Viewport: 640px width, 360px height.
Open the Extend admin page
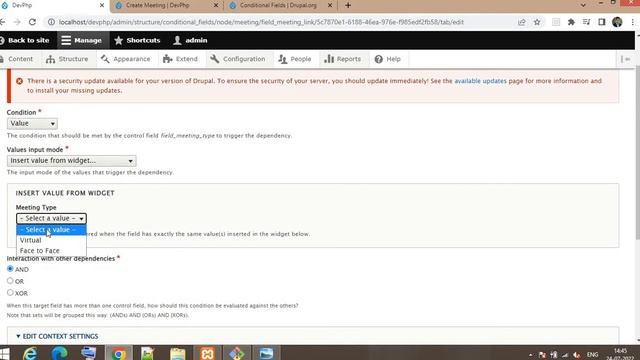click(x=180, y=59)
